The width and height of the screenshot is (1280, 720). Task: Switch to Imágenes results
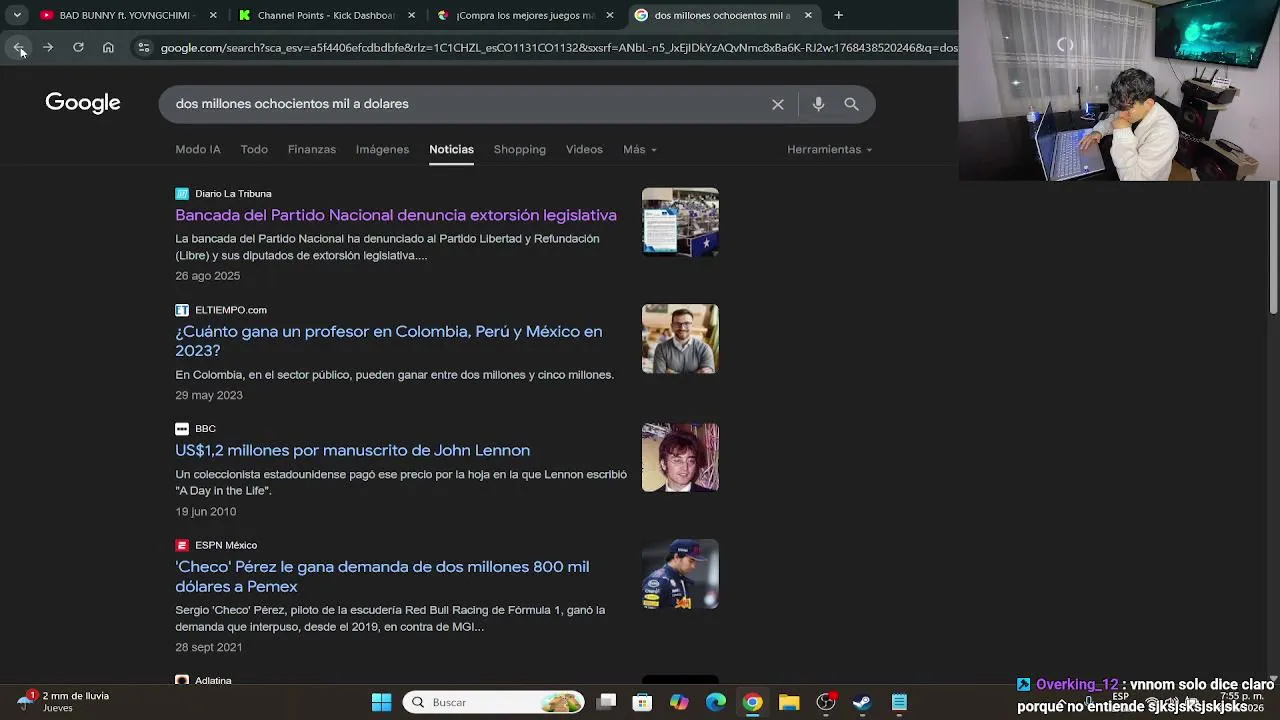click(382, 149)
